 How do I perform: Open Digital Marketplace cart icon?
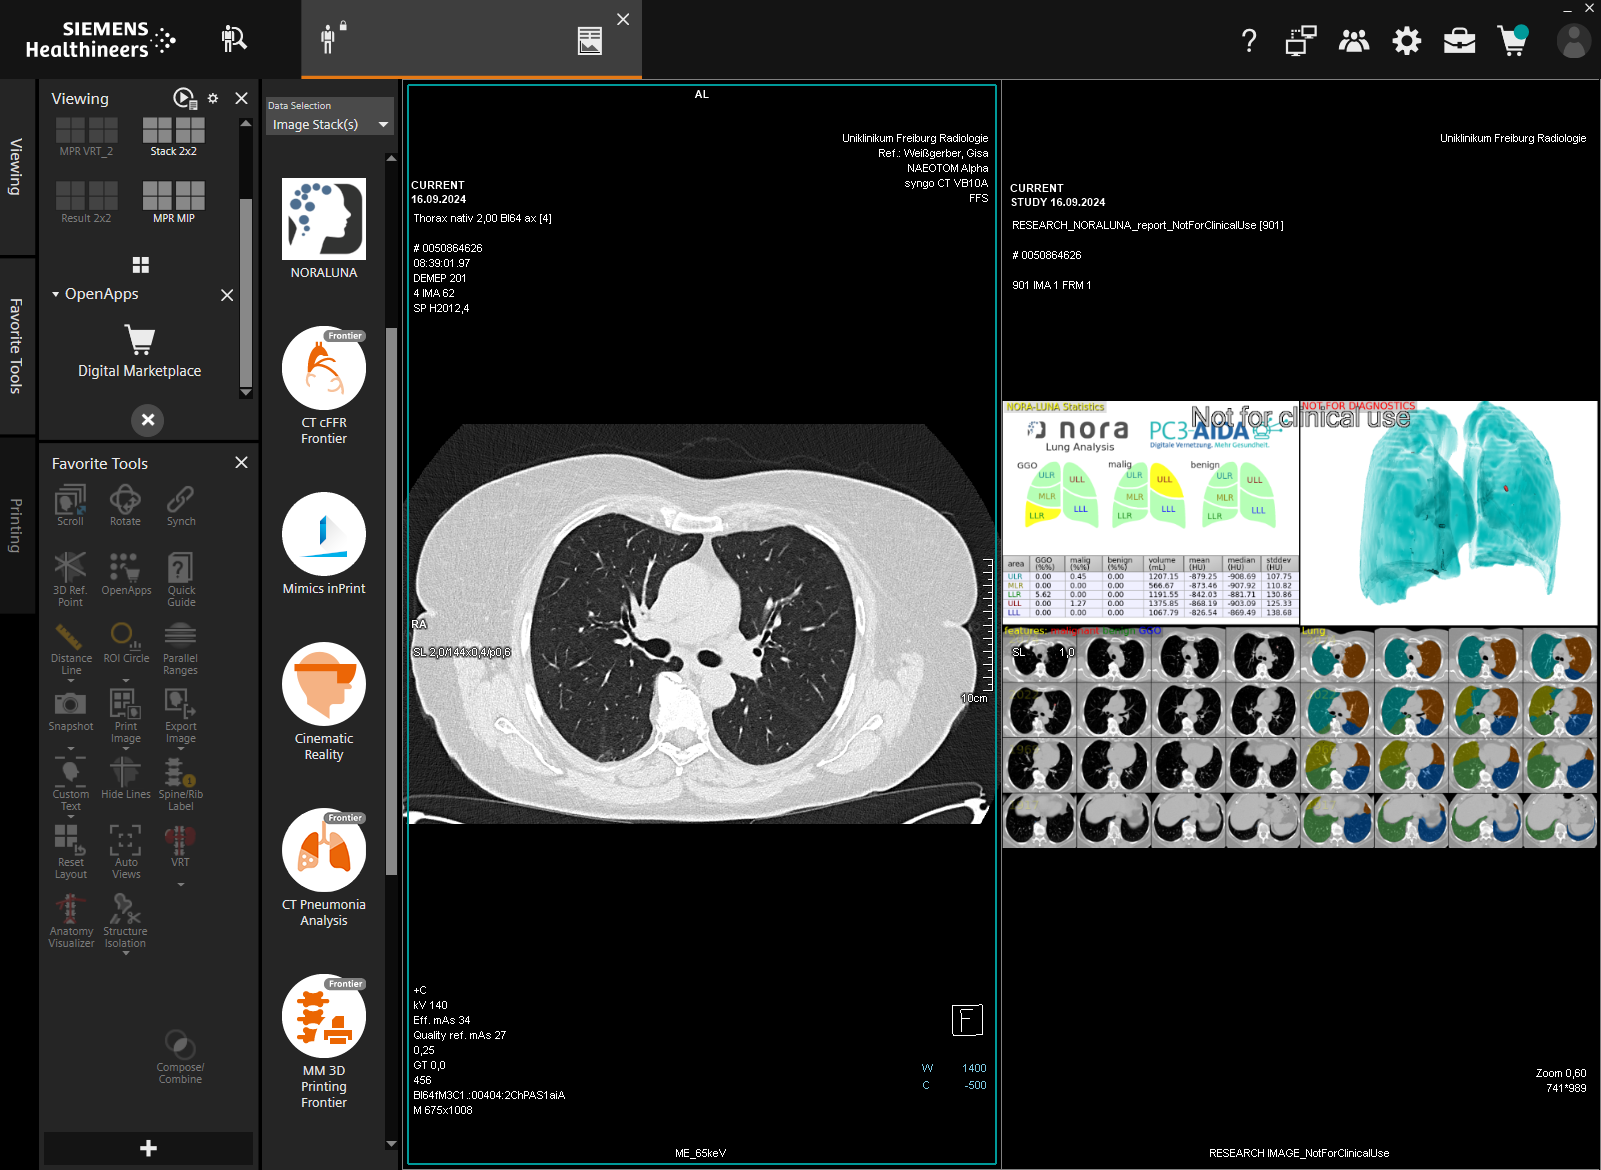point(140,341)
